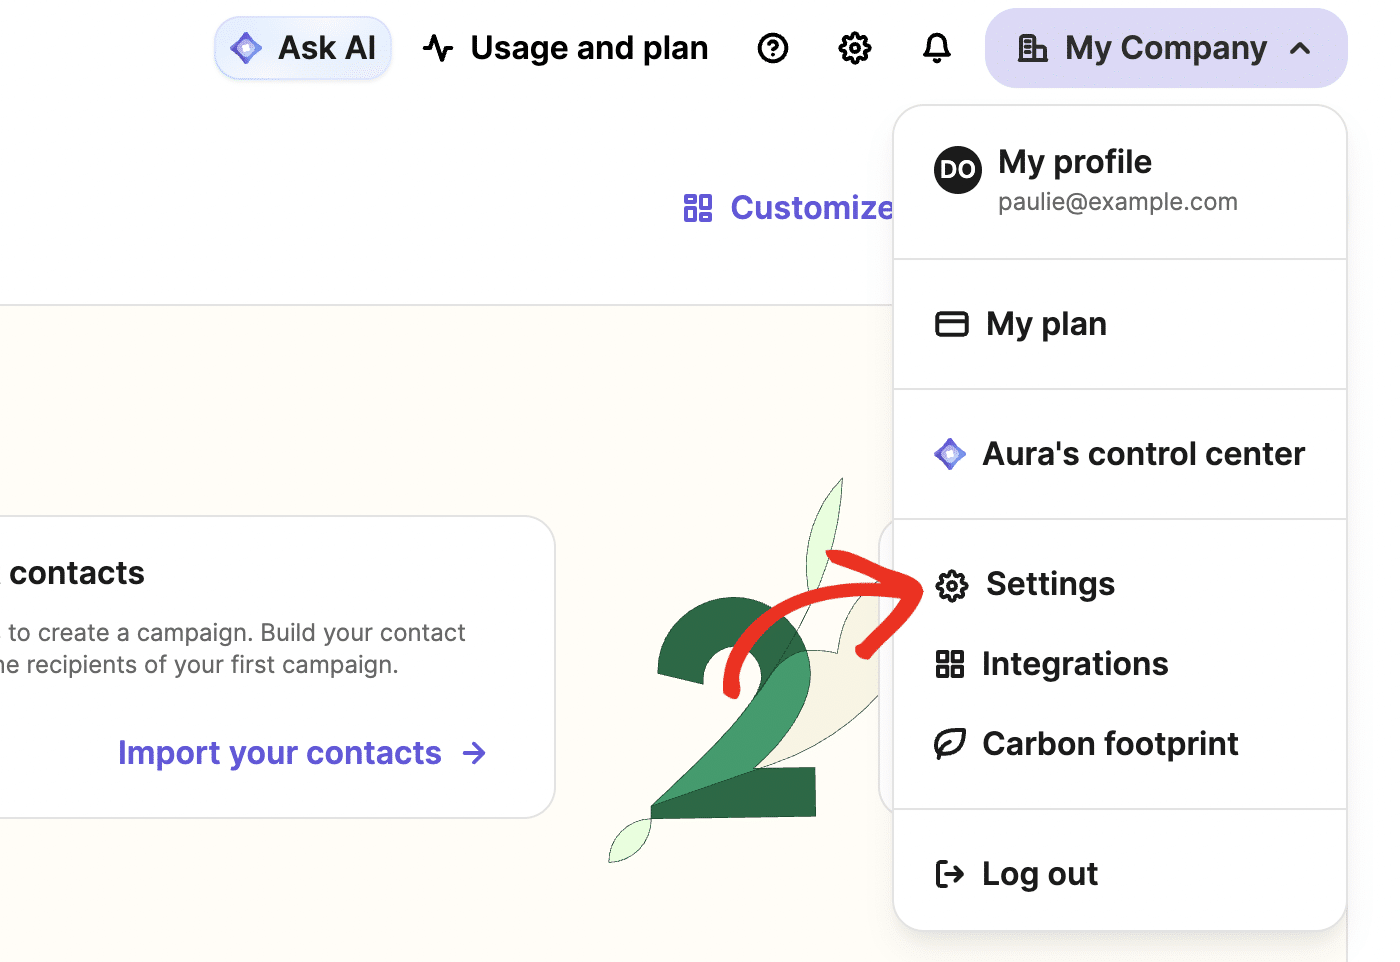
Task: Click the My plan credit card icon
Action: pyautogui.click(x=951, y=324)
